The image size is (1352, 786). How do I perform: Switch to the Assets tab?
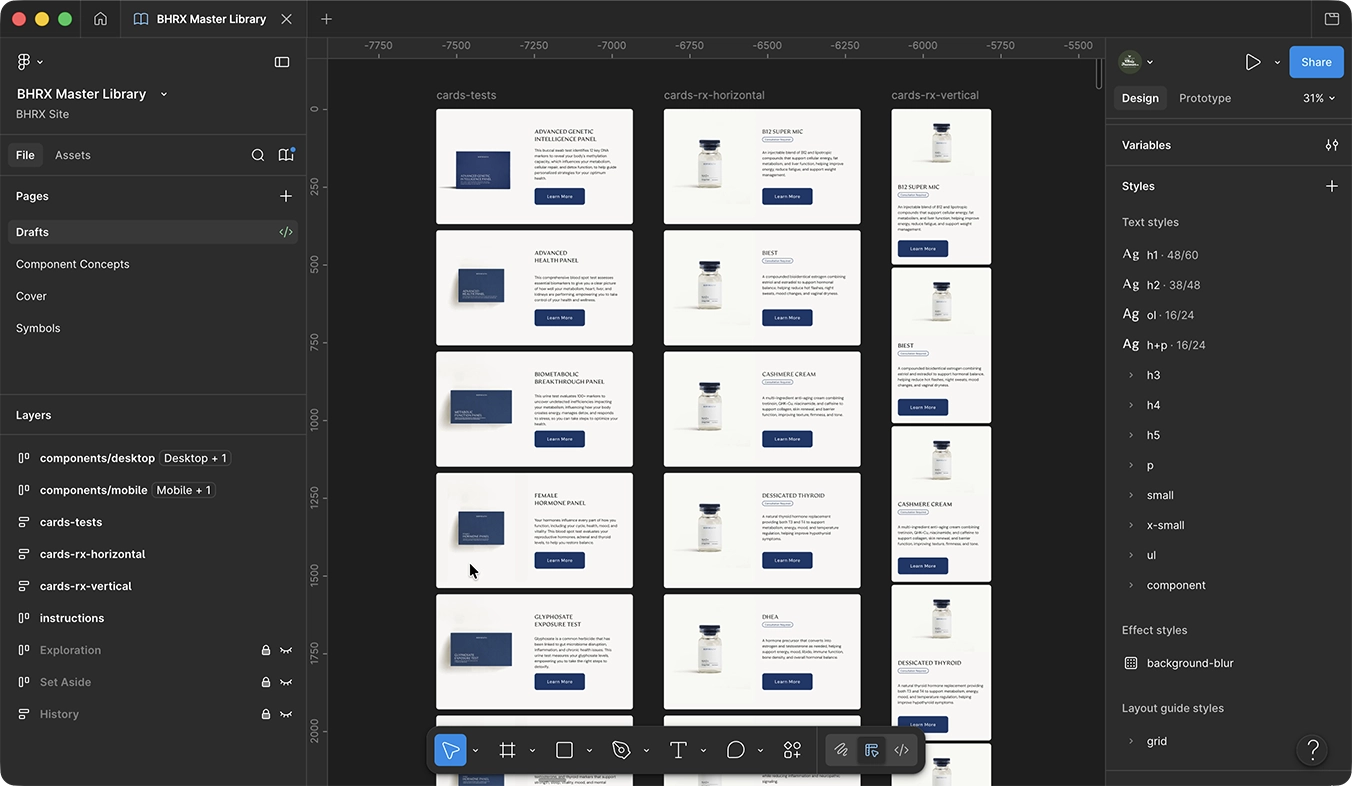tap(73, 155)
